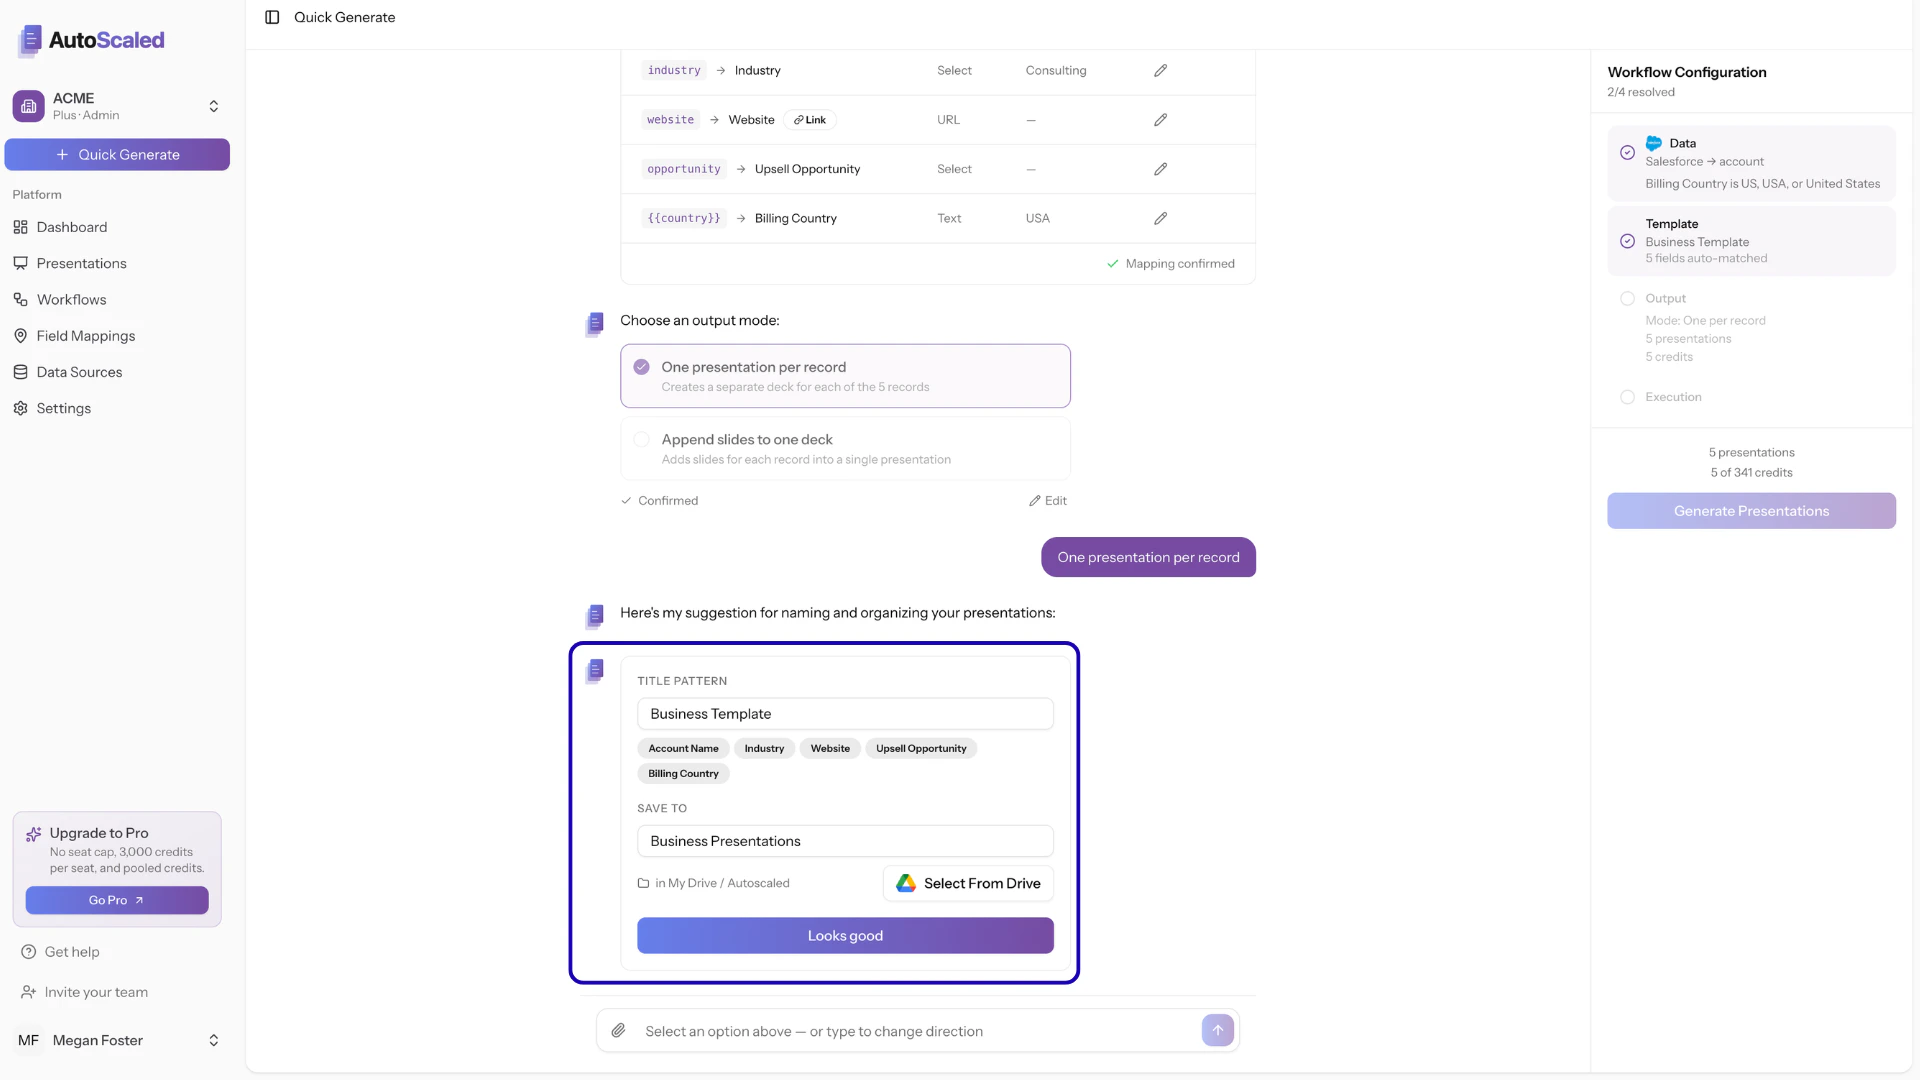Open the Upsell Opportunity Select dropdown

pos(954,168)
